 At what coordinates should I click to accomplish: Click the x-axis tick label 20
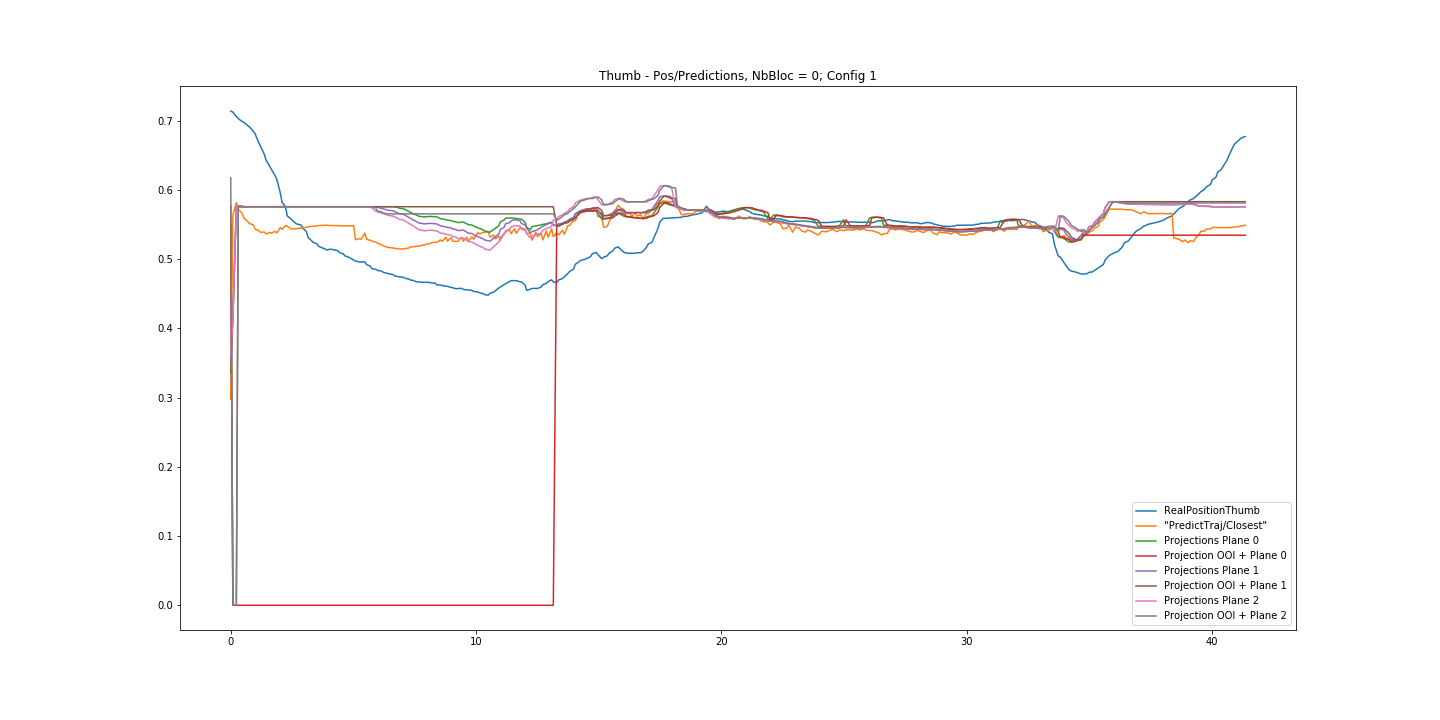(721, 644)
